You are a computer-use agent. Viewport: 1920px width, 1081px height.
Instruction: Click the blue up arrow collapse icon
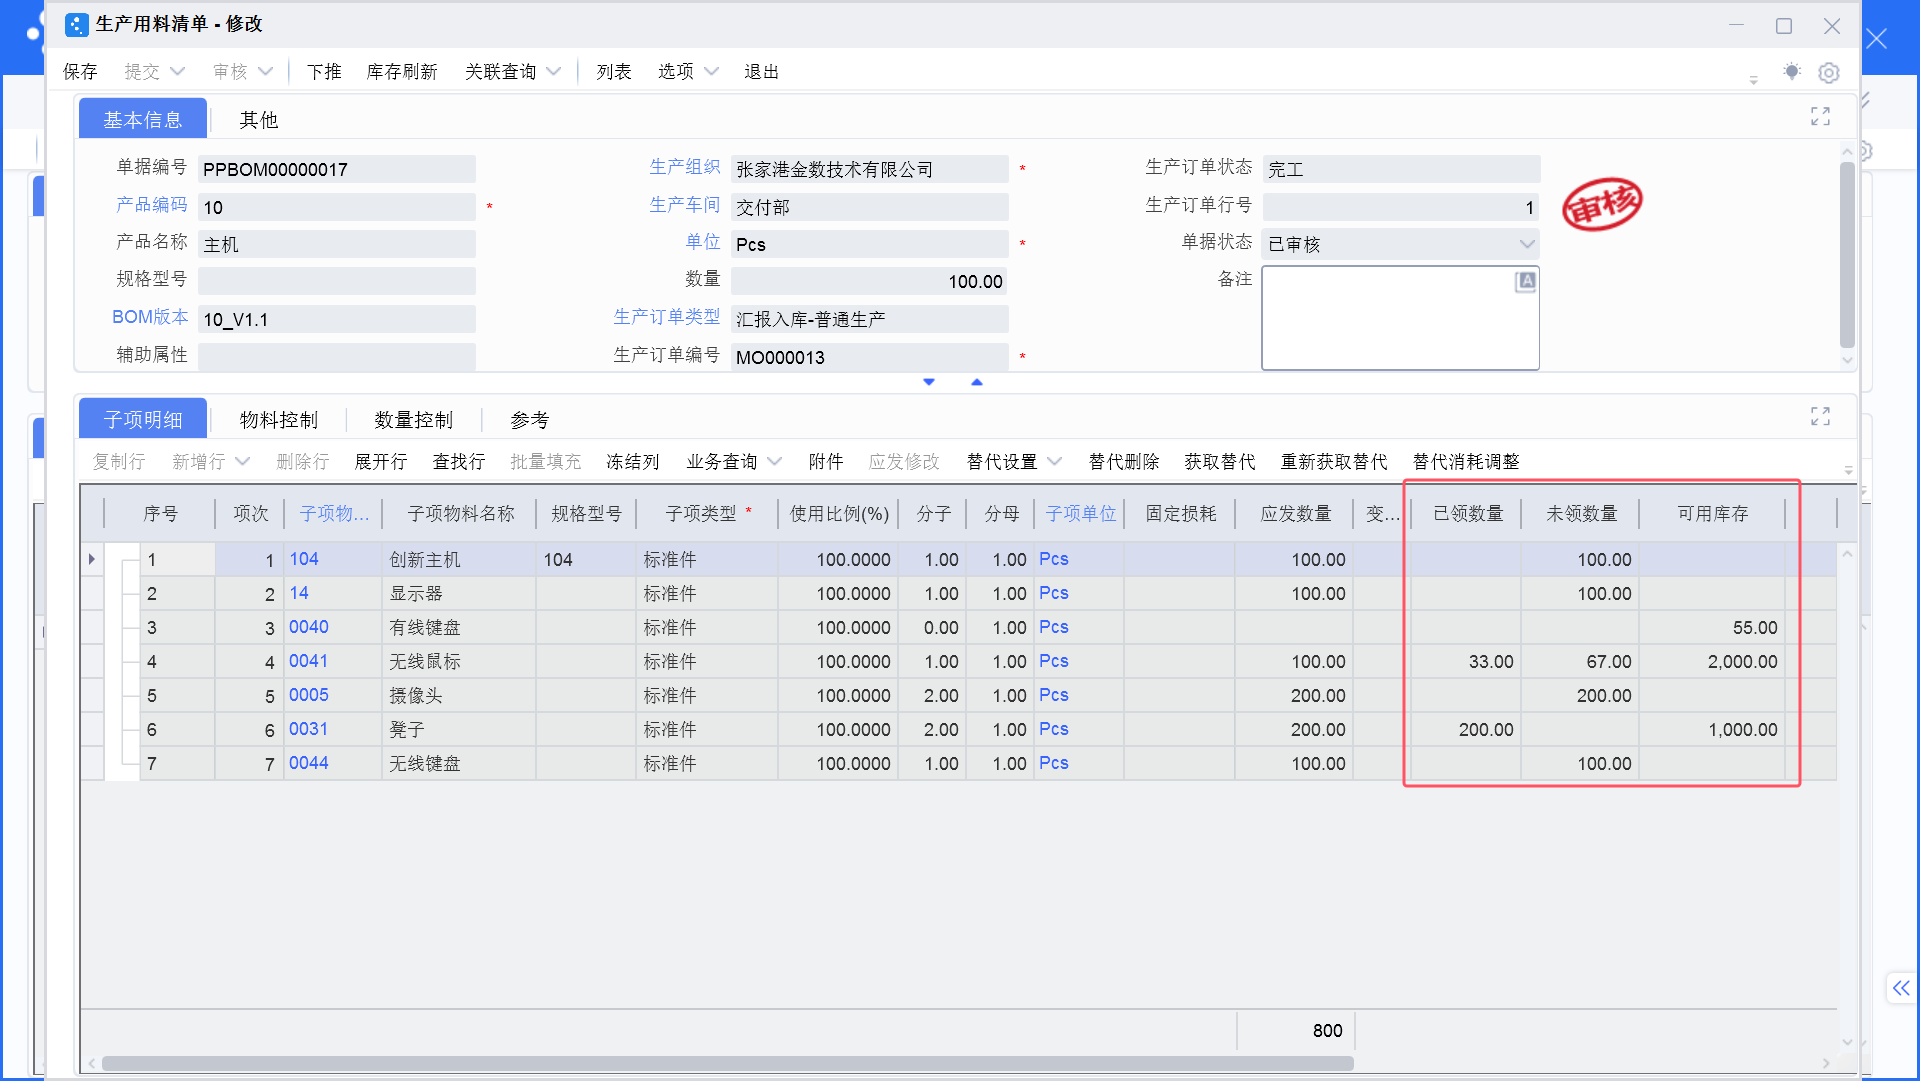pyautogui.click(x=977, y=382)
